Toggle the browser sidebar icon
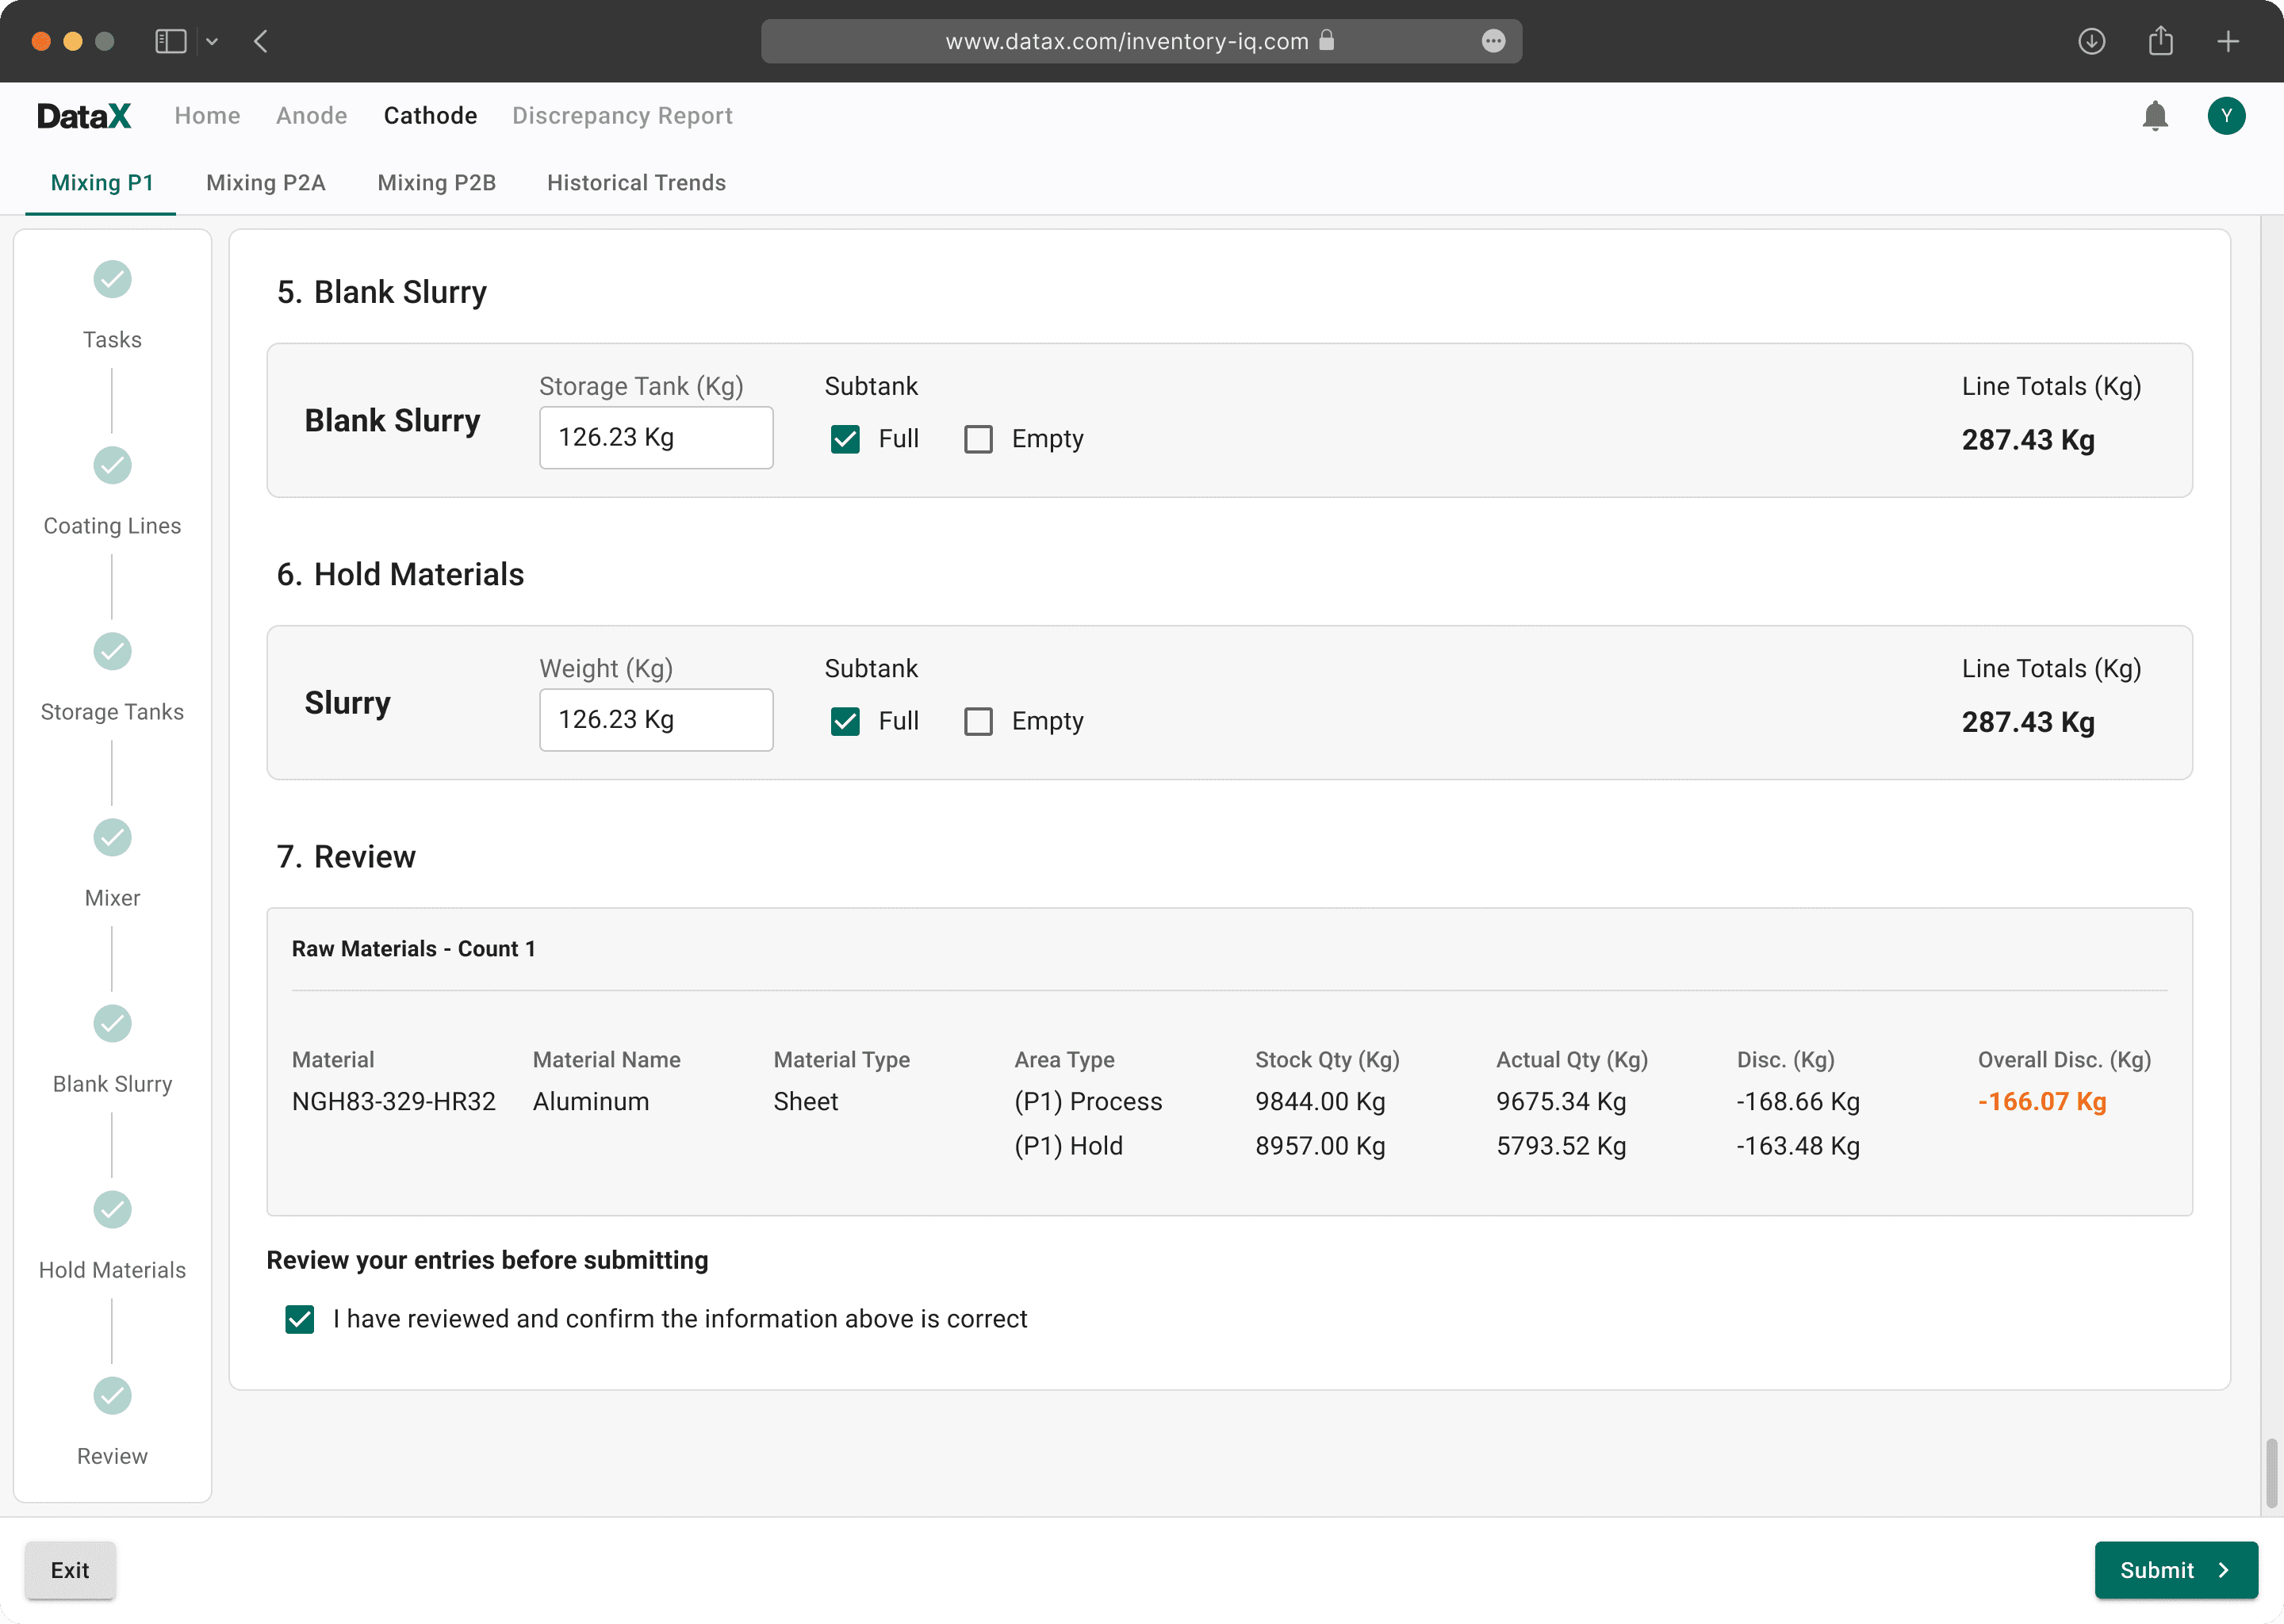 coord(170,41)
